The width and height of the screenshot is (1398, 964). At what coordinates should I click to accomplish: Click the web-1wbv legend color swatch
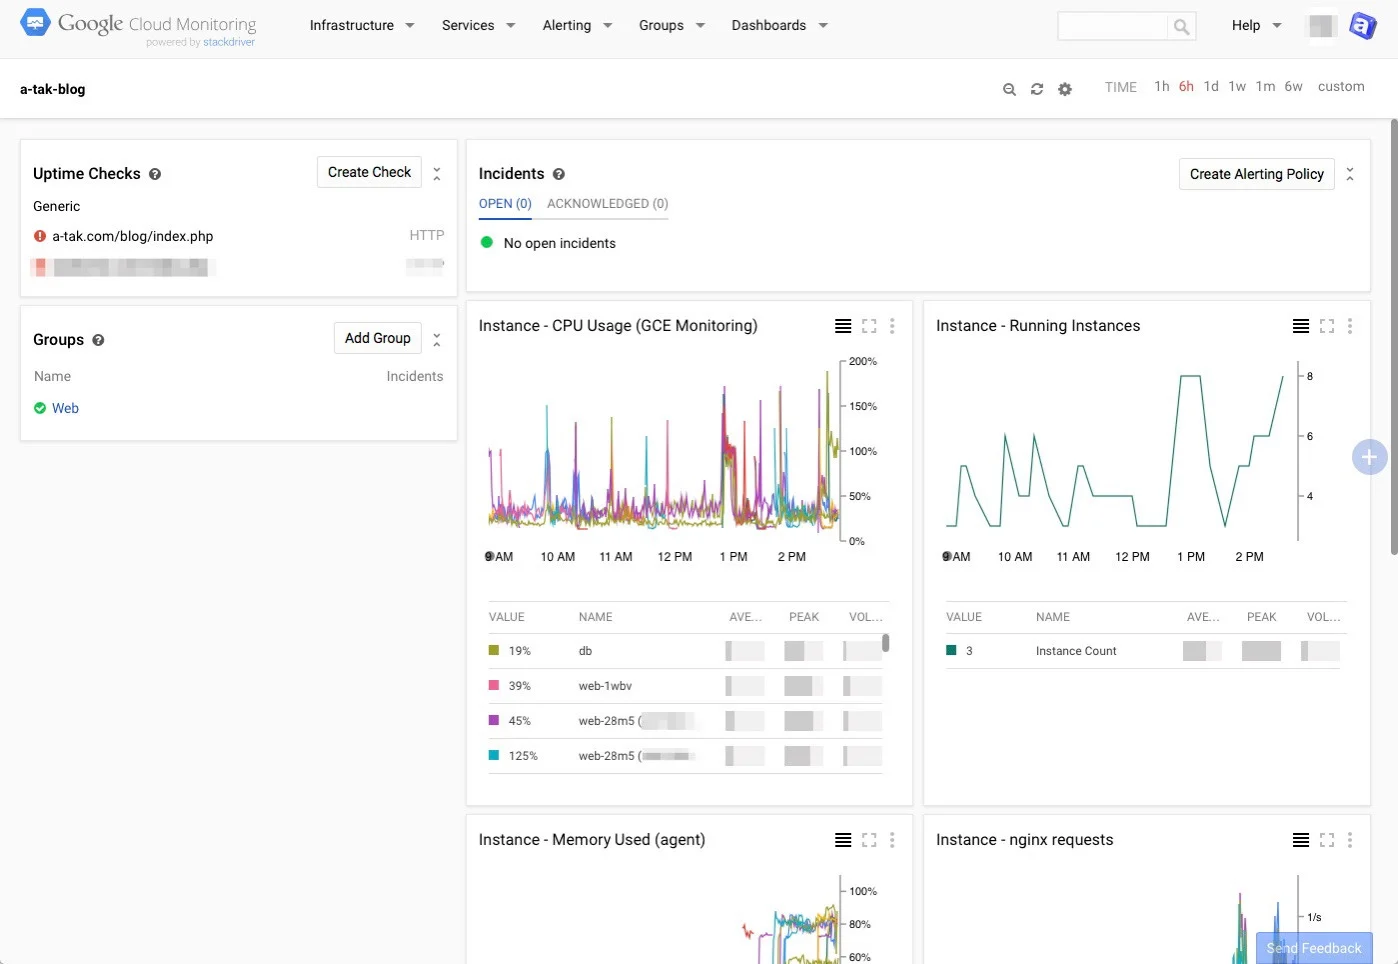point(493,685)
